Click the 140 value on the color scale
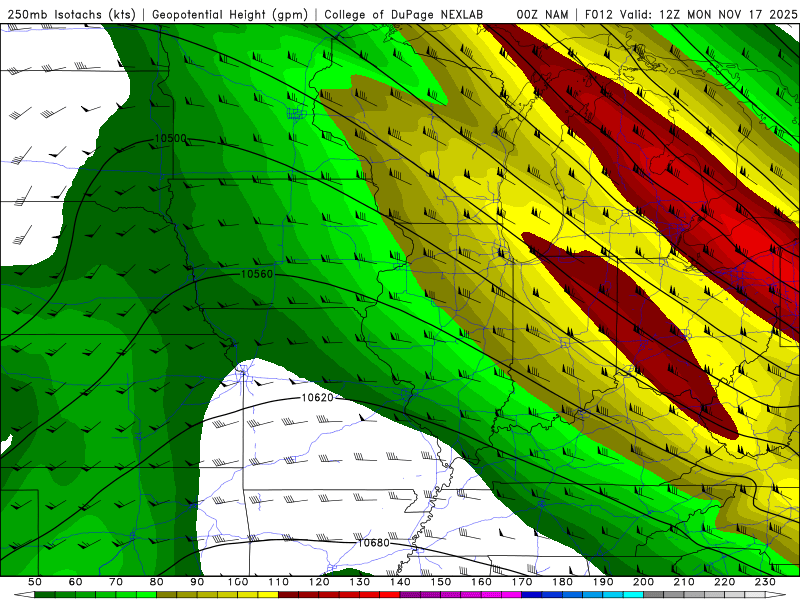 (400, 582)
